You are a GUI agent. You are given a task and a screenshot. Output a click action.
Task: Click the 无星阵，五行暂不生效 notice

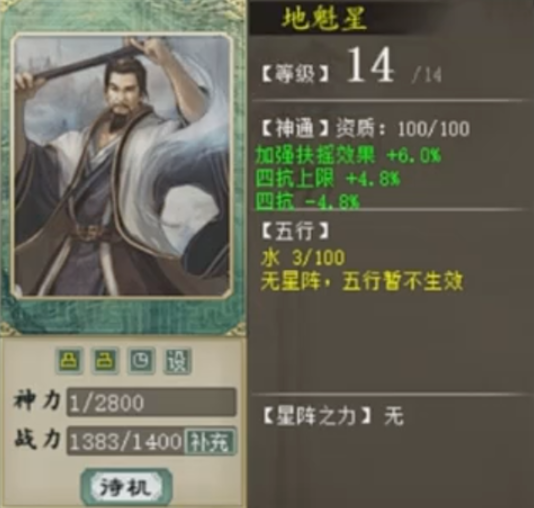362,282
